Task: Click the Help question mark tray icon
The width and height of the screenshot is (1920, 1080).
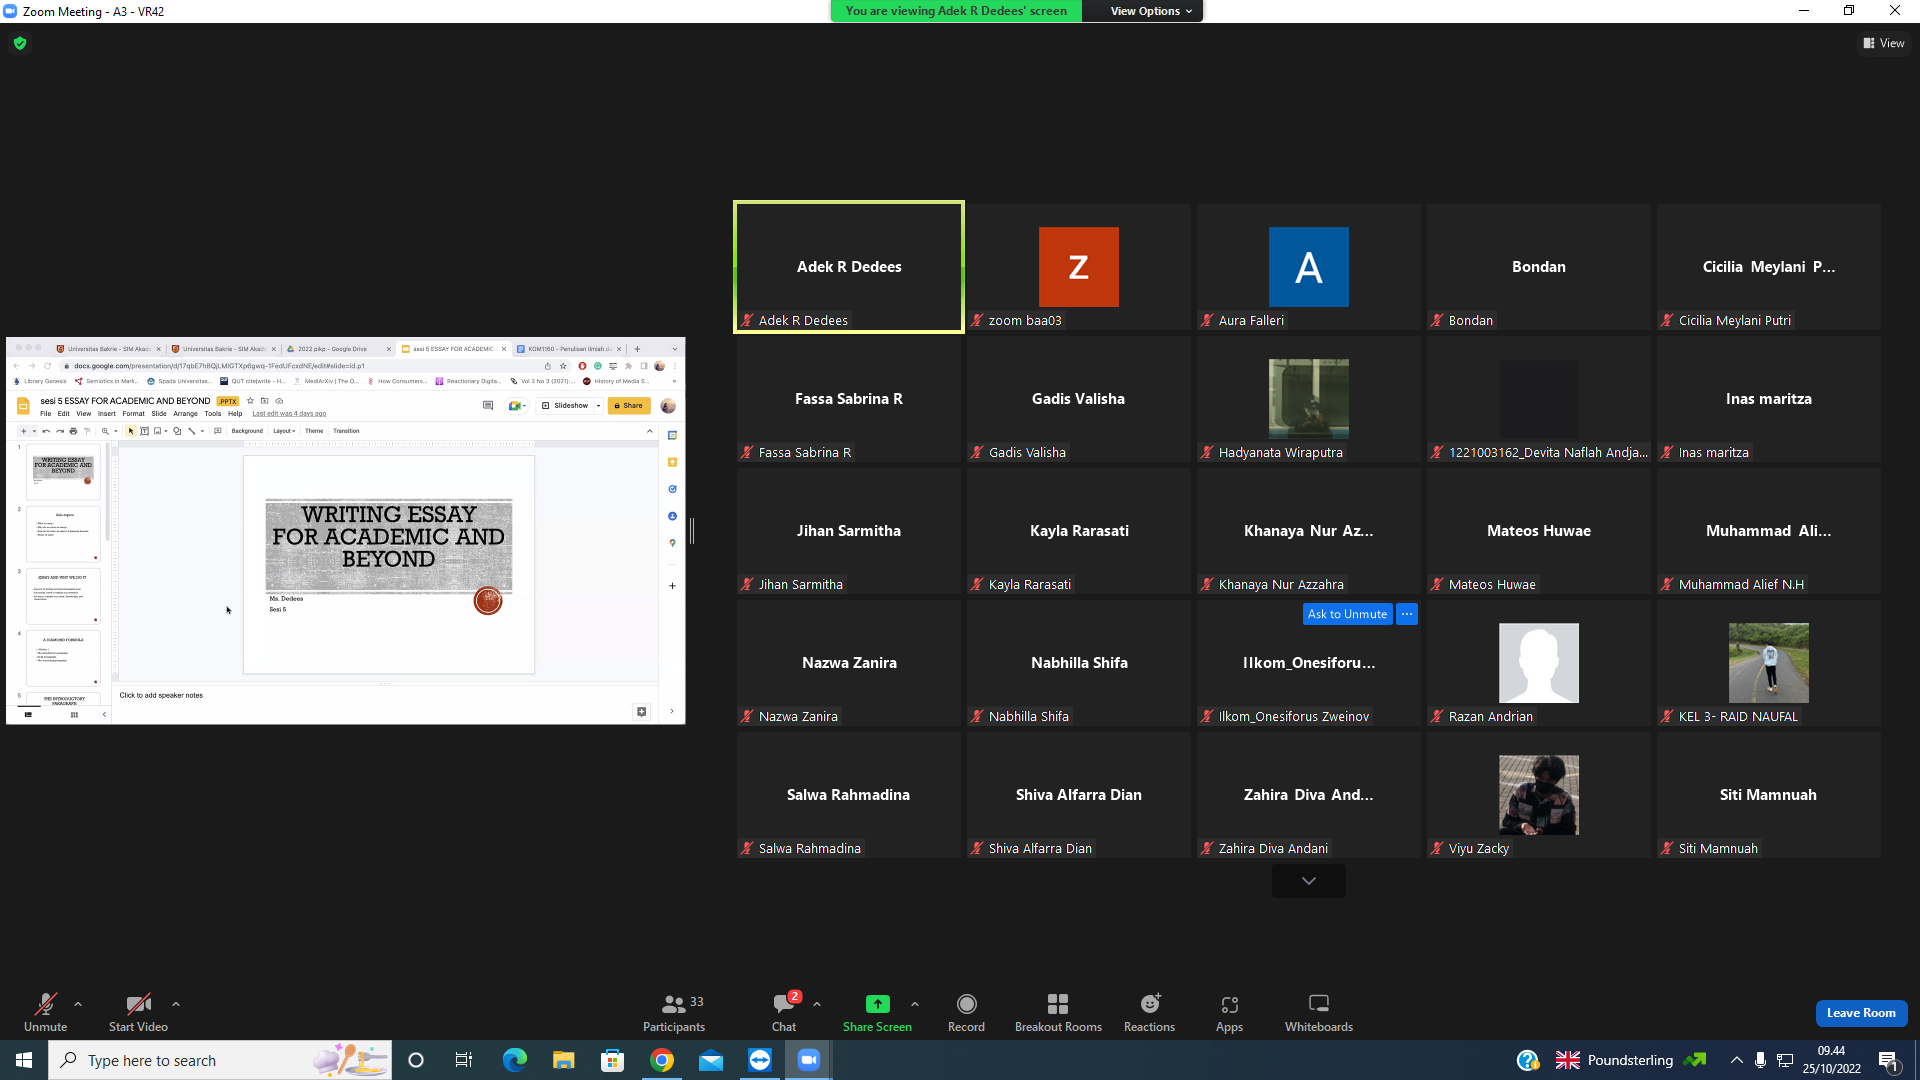Action: [1527, 1060]
